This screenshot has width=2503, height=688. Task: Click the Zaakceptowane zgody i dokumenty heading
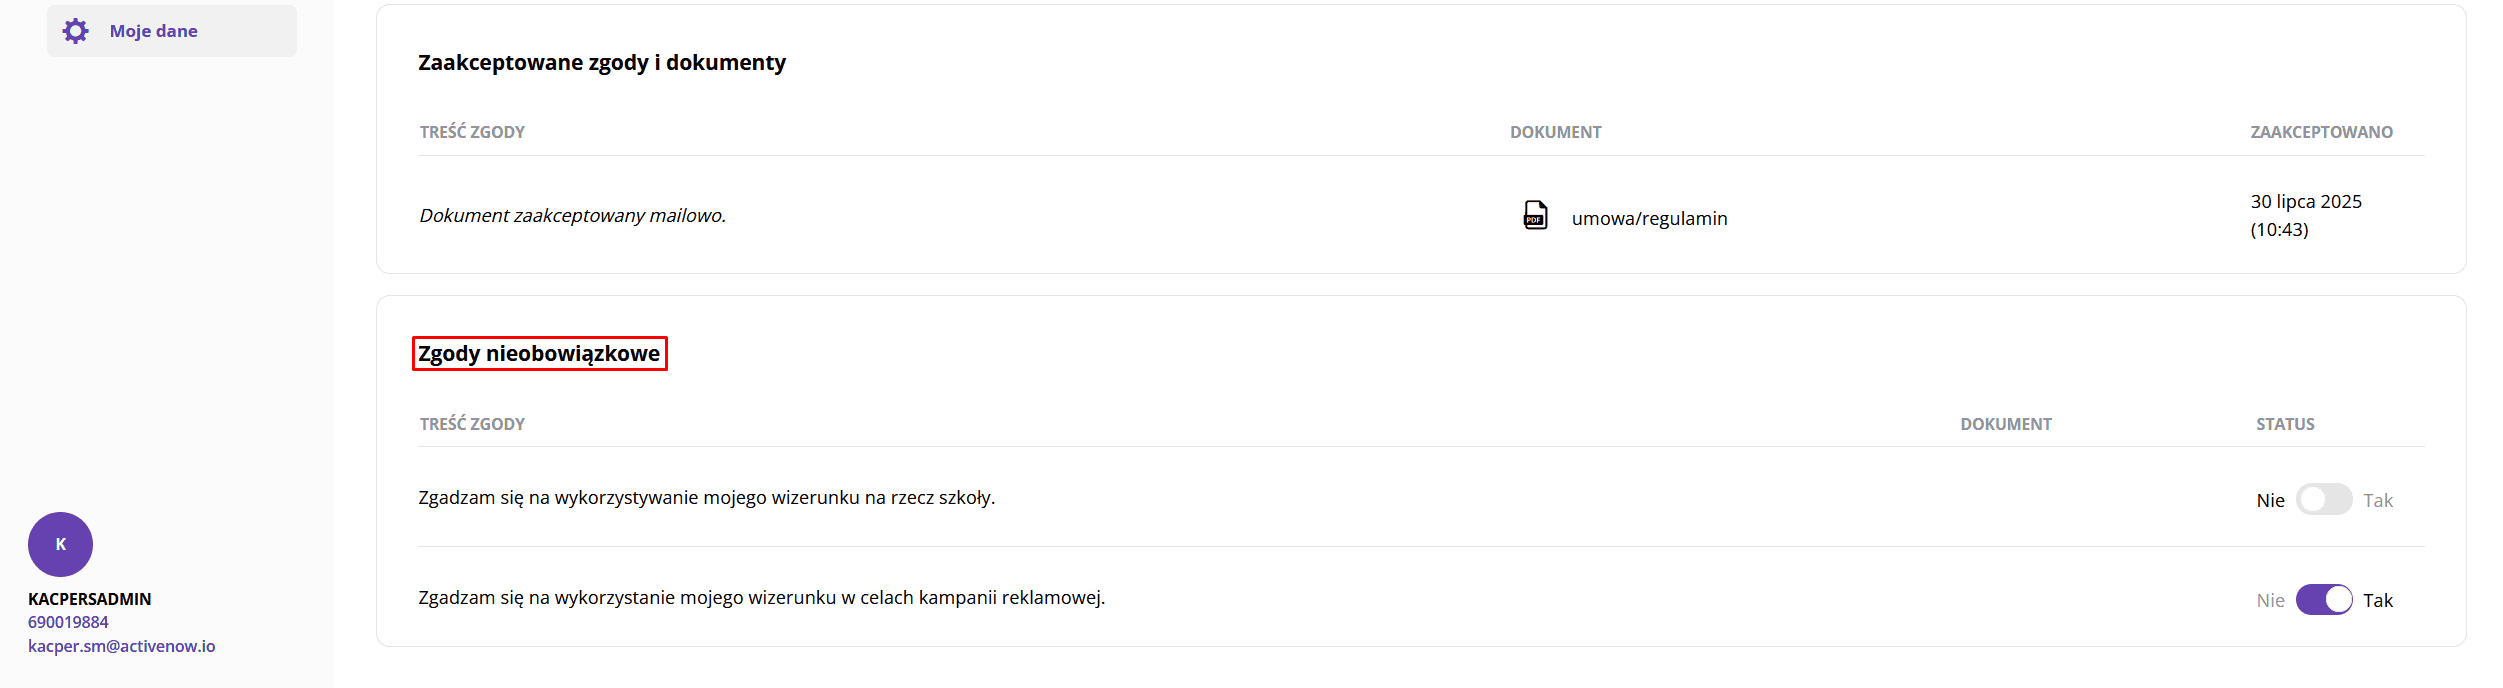tap(602, 62)
